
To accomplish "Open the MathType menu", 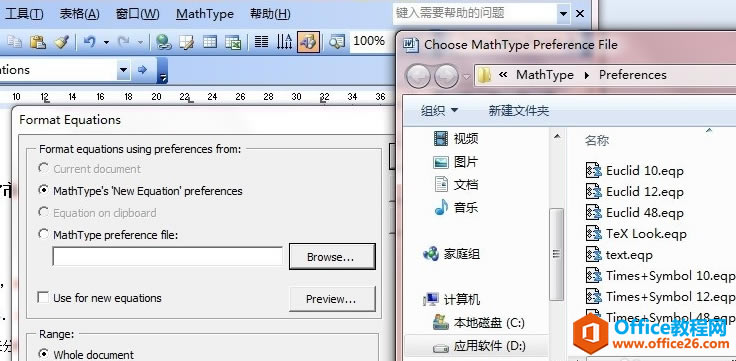I will tap(205, 14).
